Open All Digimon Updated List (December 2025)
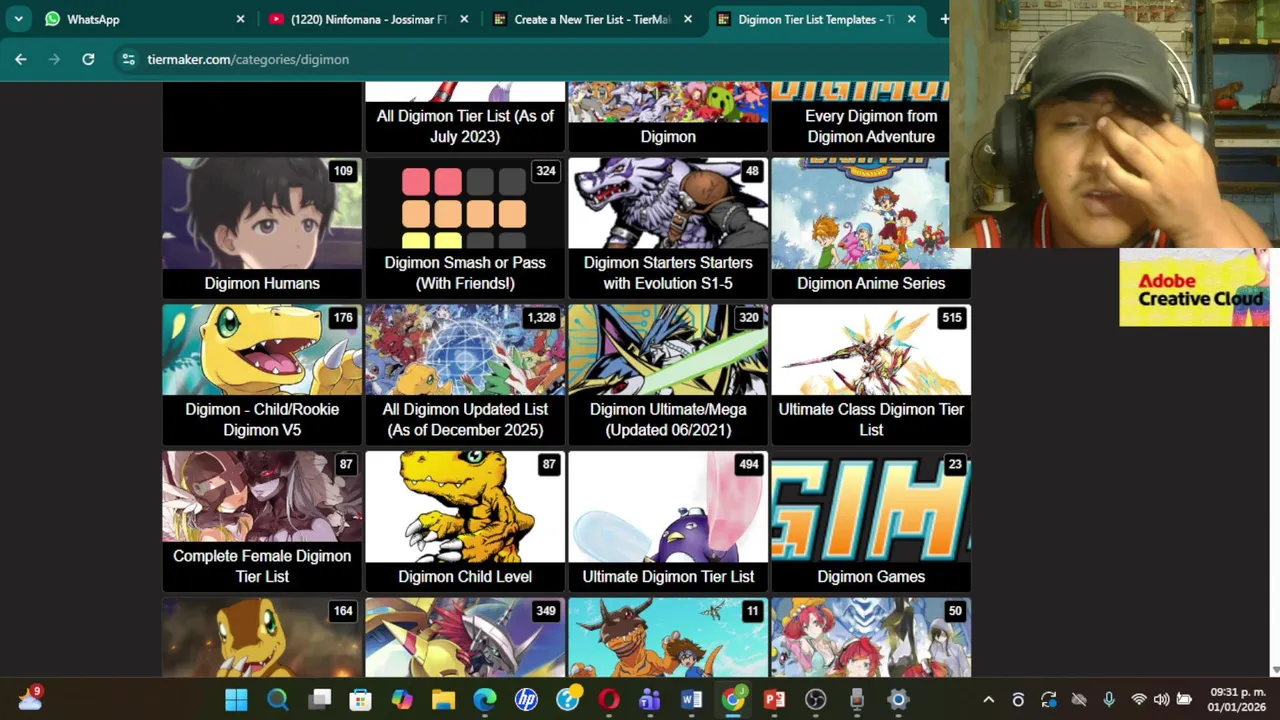Viewport: 1280px width, 720px height. (x=465, y=375)
